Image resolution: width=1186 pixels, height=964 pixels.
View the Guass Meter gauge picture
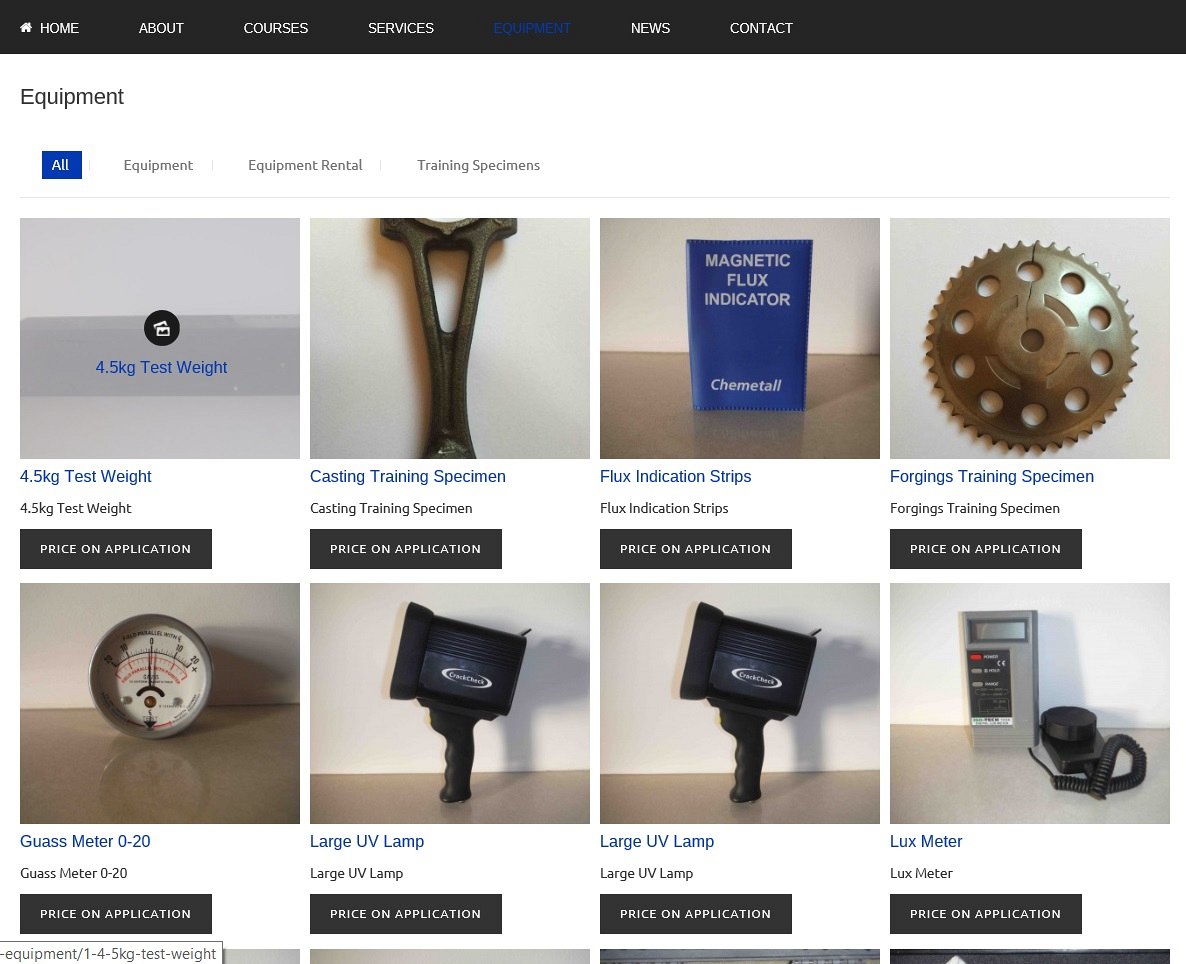click(160, 703)
